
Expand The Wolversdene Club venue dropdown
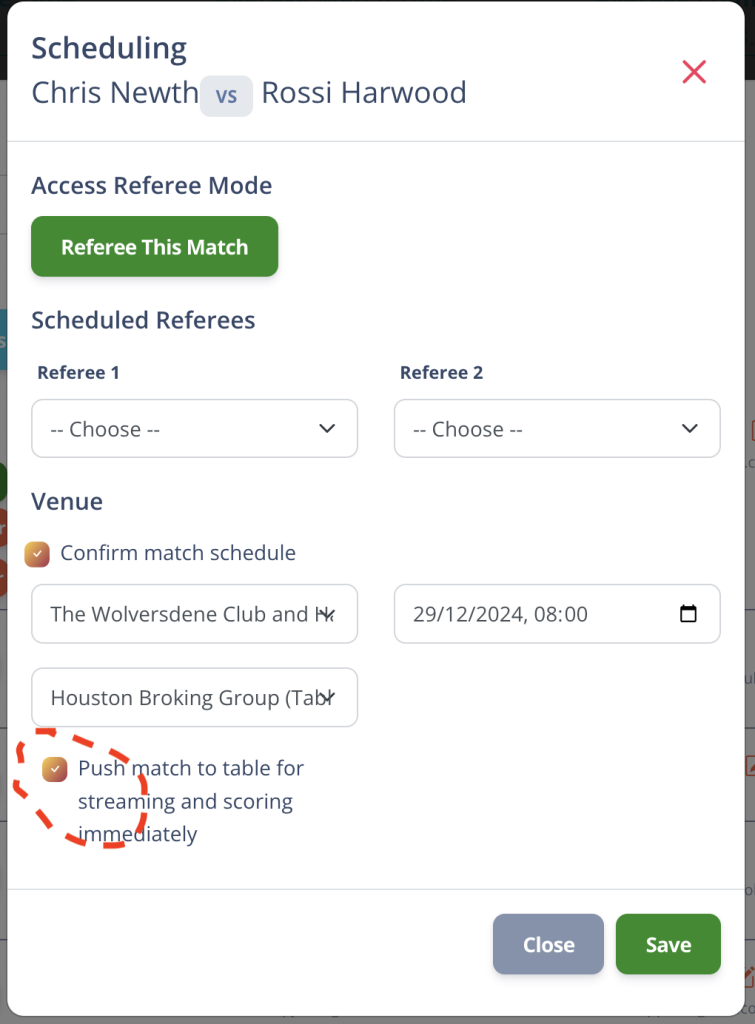tap(195, 614)
